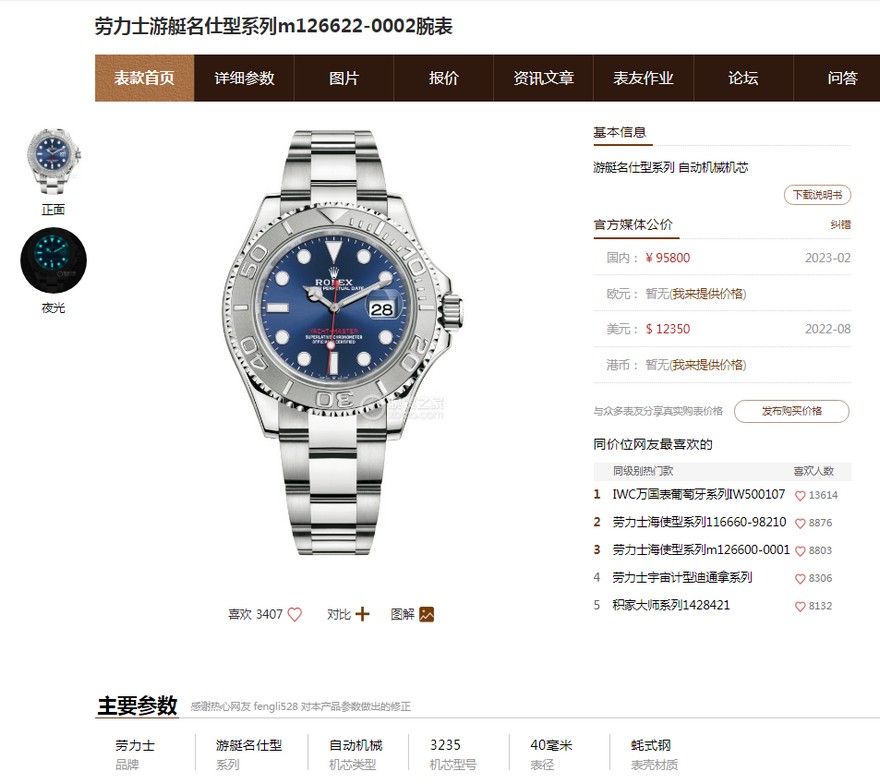The width and height of the screenshot is (880, 784).
Task: Click the heart icon beside 喜欢 3407
Action: 295,615
